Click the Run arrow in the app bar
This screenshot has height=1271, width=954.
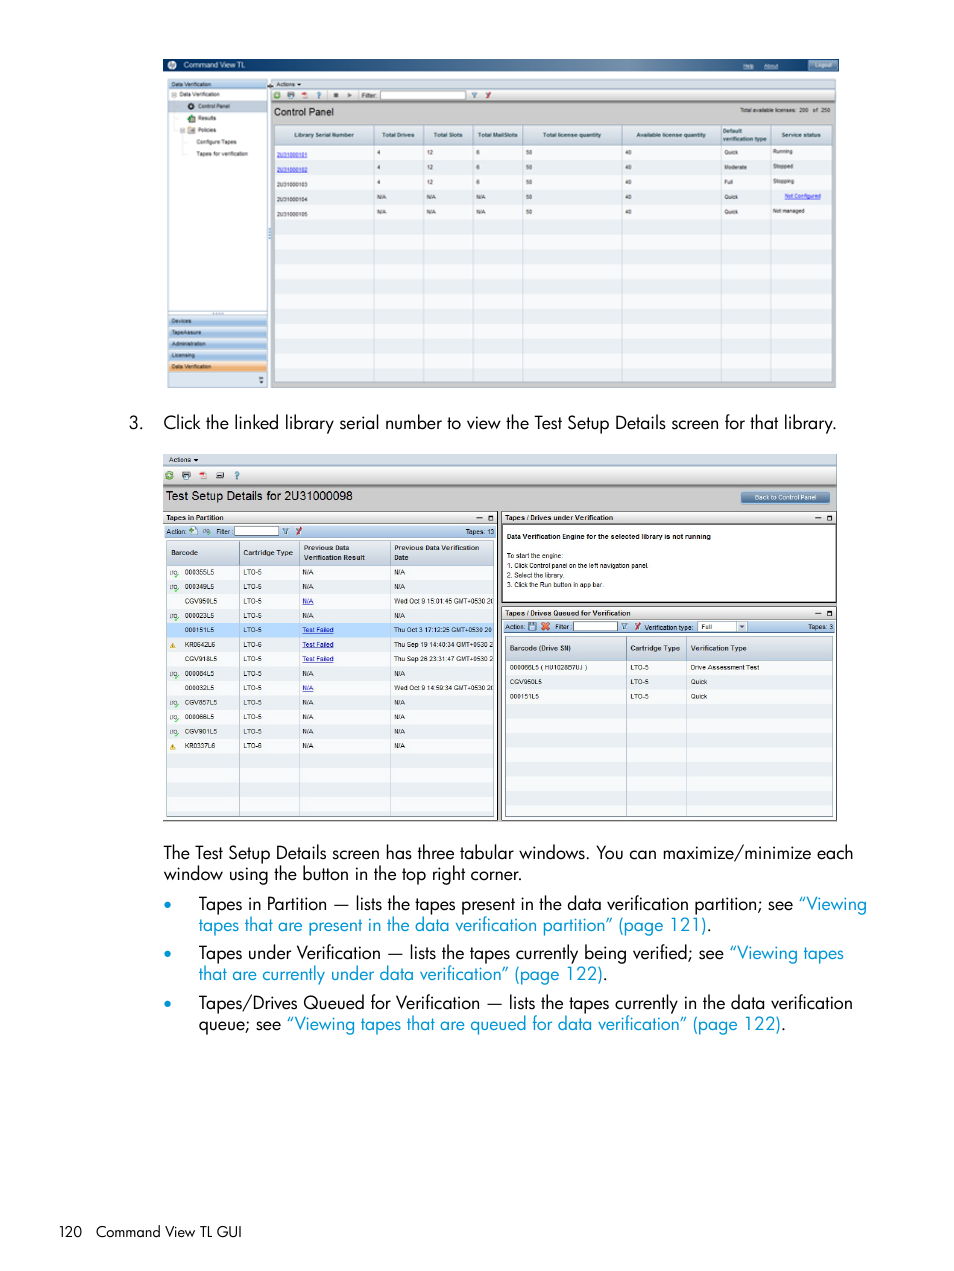[x=350, y=94]
